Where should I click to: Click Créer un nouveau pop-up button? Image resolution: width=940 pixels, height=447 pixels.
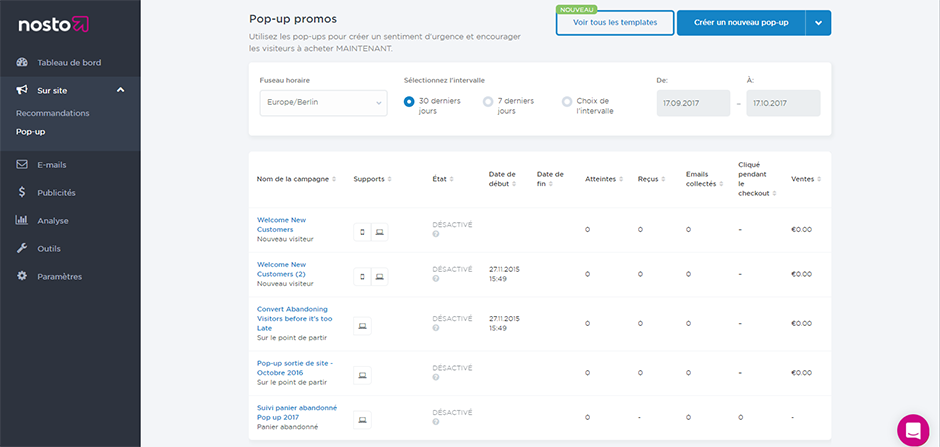point(741,23)
